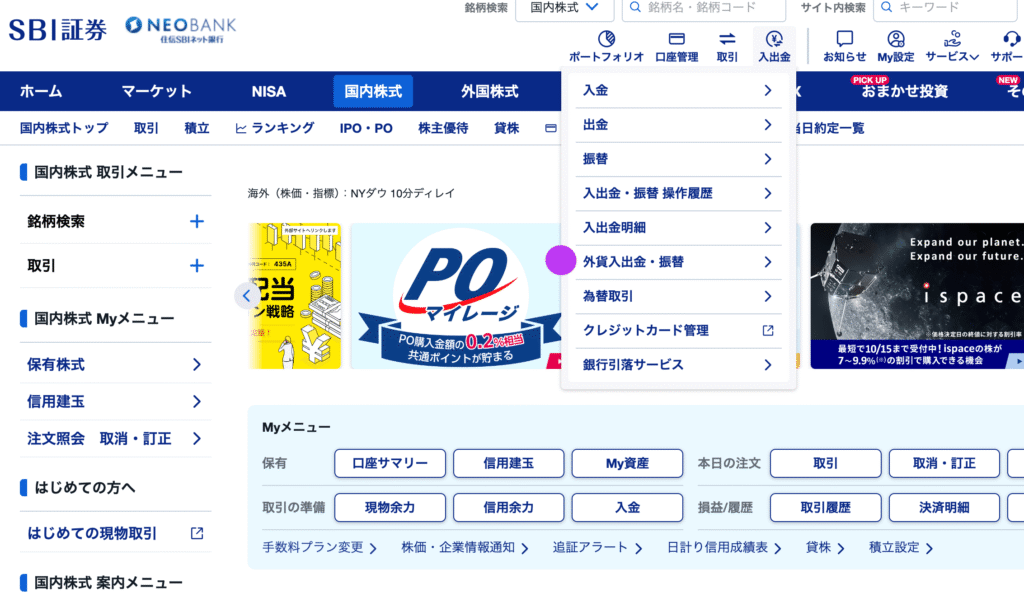Viewport: 1024px width, 597px height.
Task: Open 手数料プラン変更 link
Action: [319, 548]
